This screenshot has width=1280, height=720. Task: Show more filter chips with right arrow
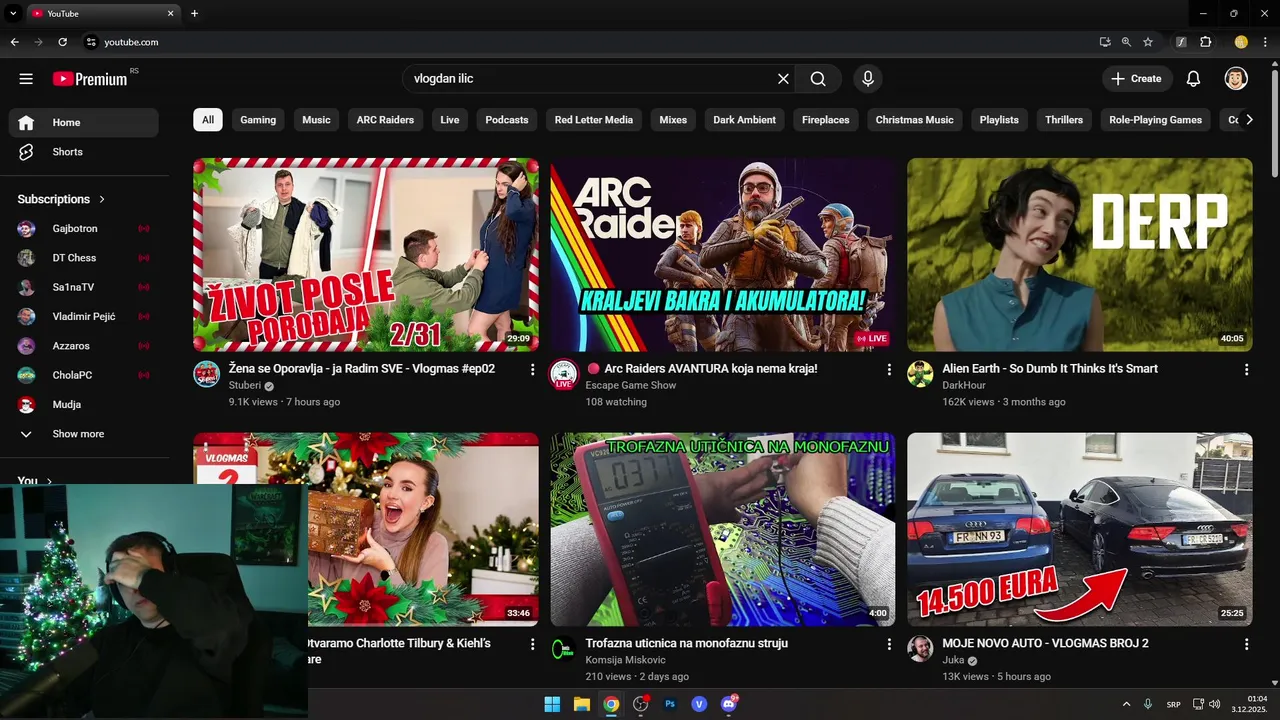(x=1248, y=120)
